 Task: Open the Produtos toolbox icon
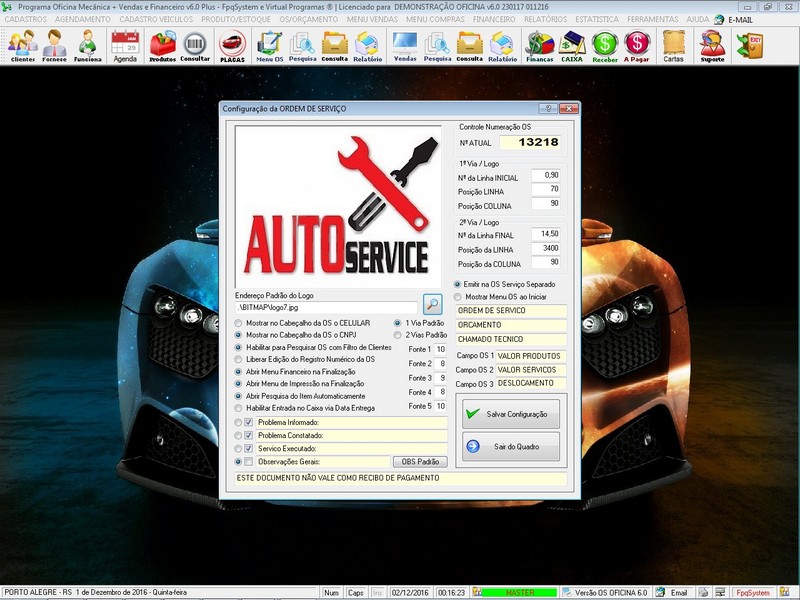click(x=163, y=46)
